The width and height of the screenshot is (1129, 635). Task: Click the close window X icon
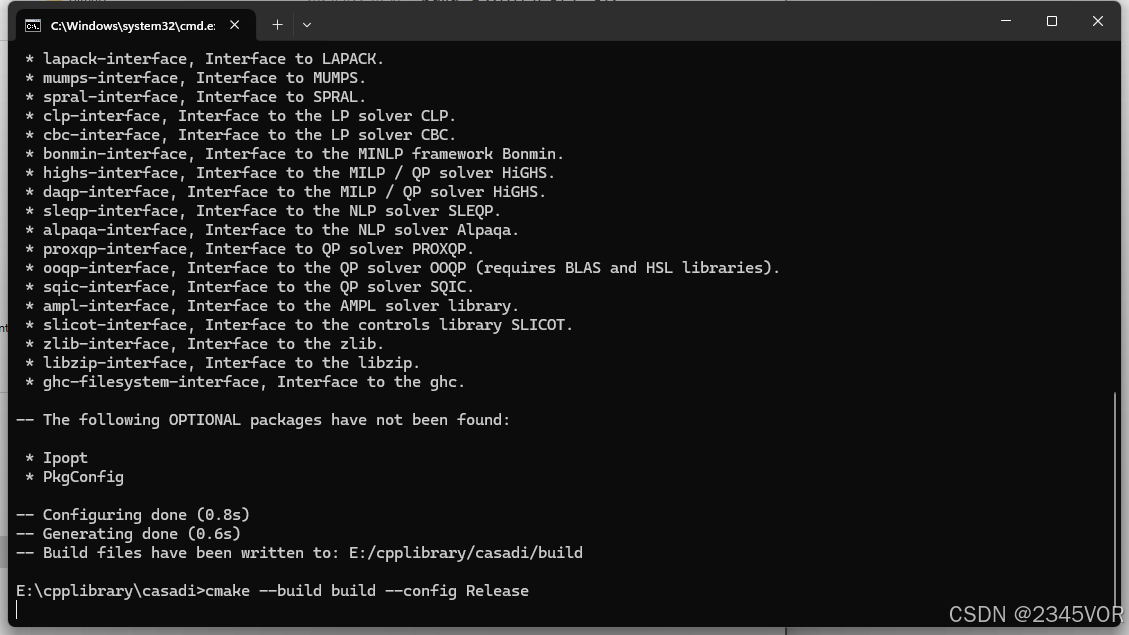[x=1097, y=21]
